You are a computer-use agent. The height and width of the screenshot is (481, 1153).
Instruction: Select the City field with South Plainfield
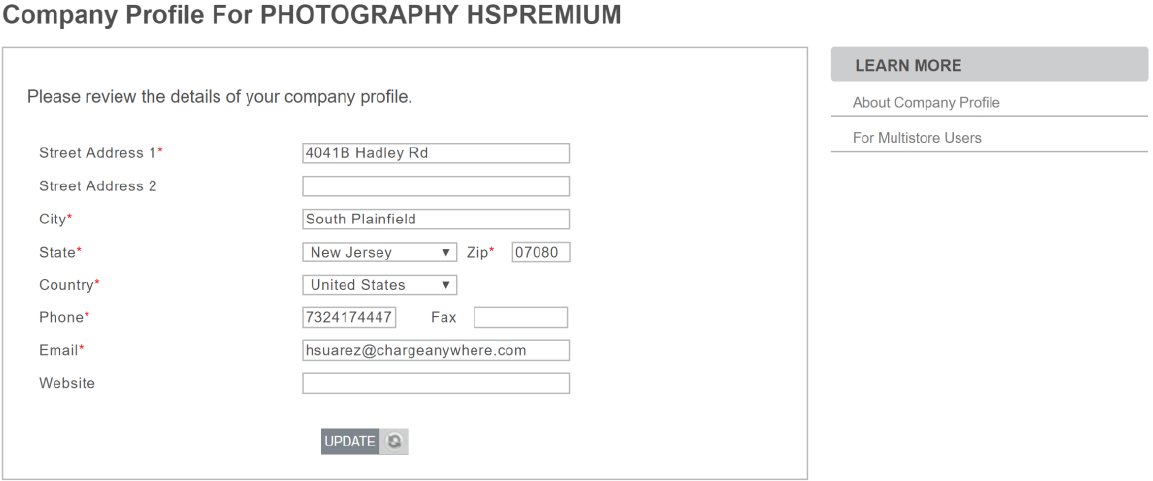point(436,219)
